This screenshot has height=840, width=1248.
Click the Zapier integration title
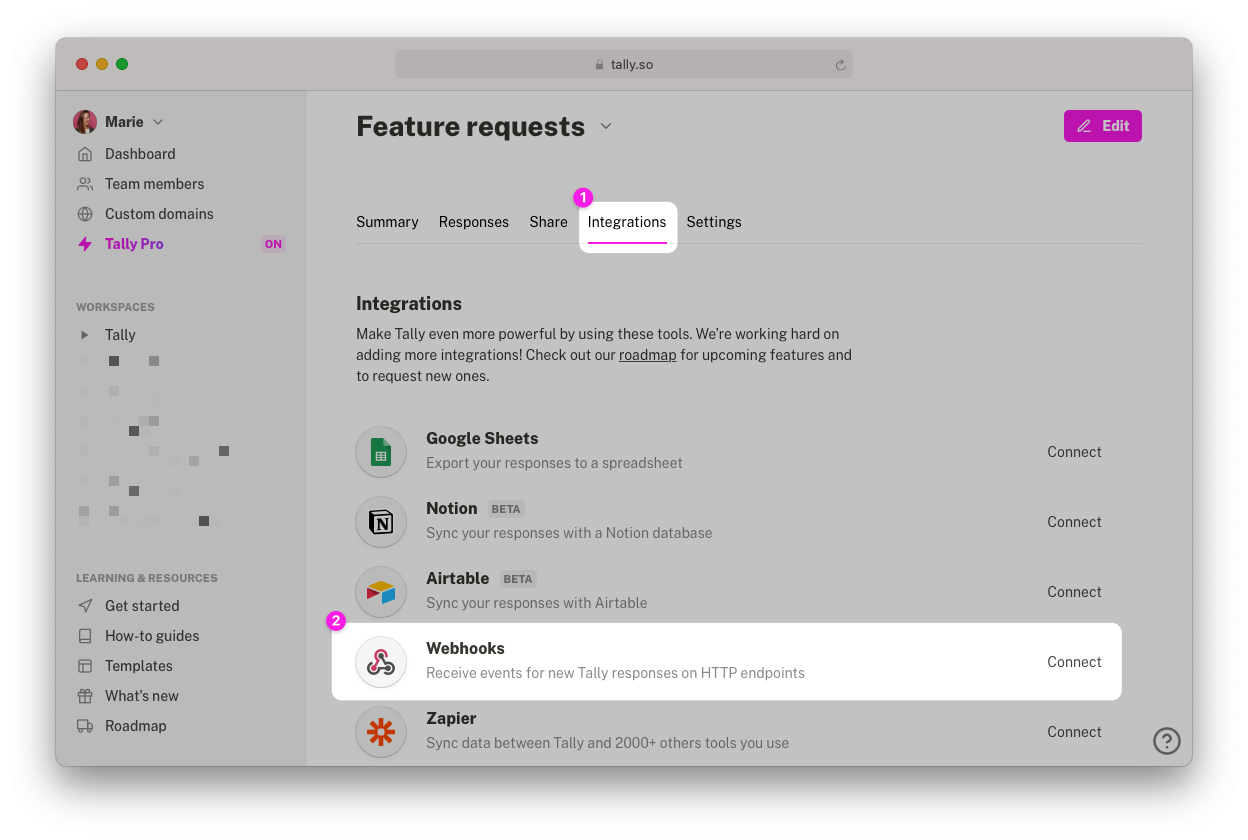point(451,718)
